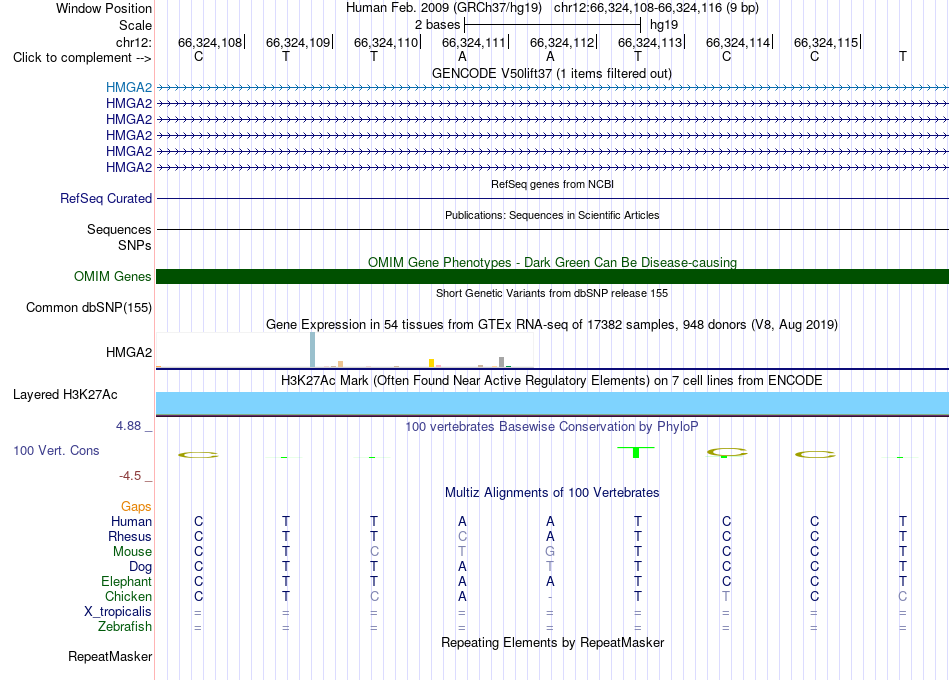Click the Mouse alignment row label
The height and width of the screenshot is (680, 950).
coord(132,552)
